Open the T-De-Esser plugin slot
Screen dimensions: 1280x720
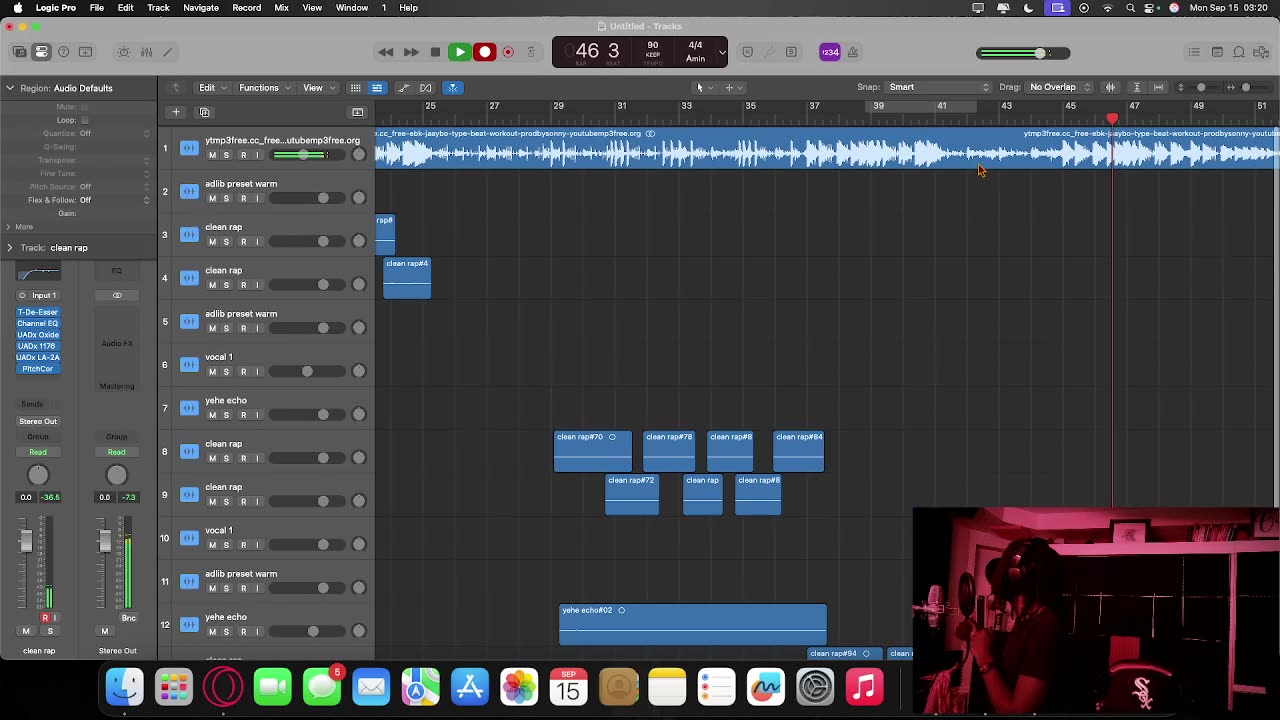pos(38,312)
